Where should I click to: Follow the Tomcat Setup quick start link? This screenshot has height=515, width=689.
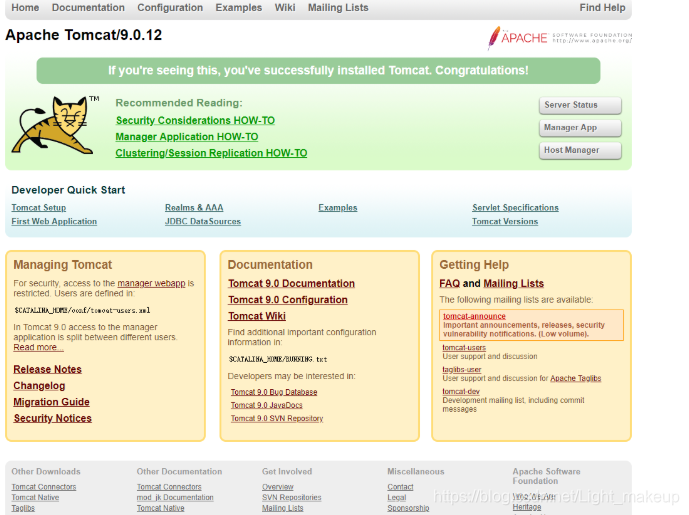pyautogui.click(x=39, y=207)
